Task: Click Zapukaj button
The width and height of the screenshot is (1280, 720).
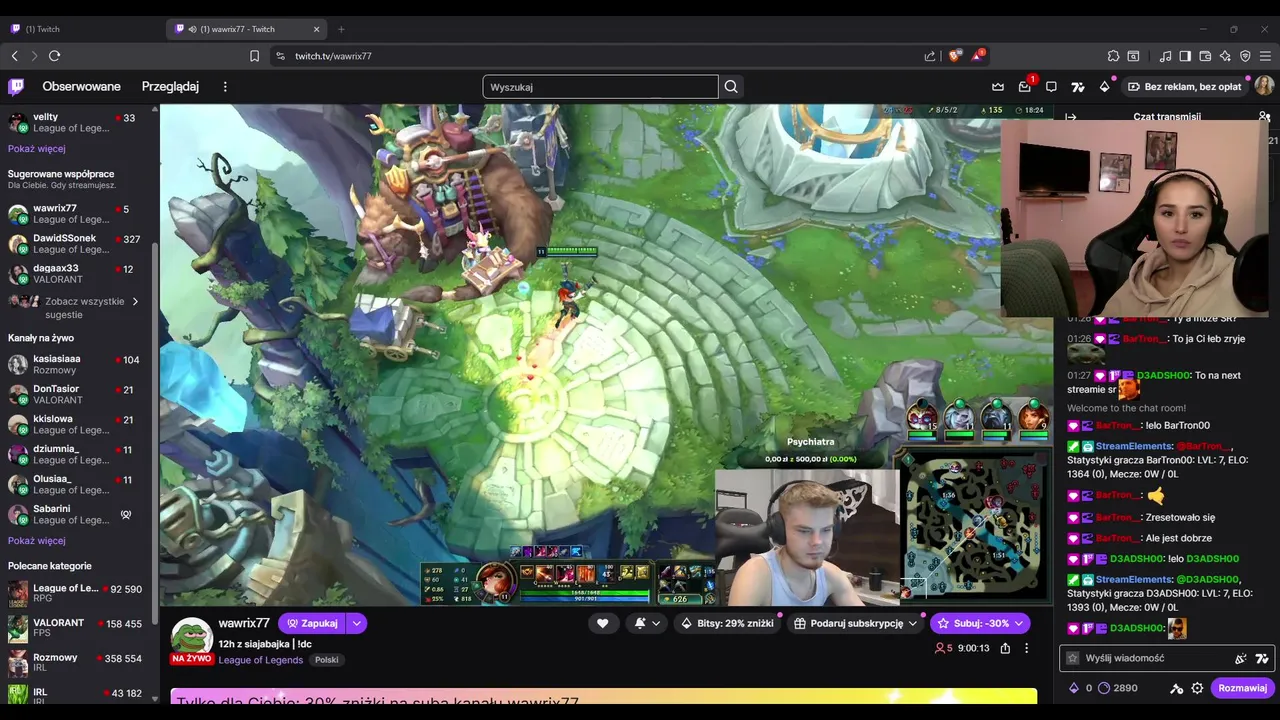Action: (x=312, y=623)
